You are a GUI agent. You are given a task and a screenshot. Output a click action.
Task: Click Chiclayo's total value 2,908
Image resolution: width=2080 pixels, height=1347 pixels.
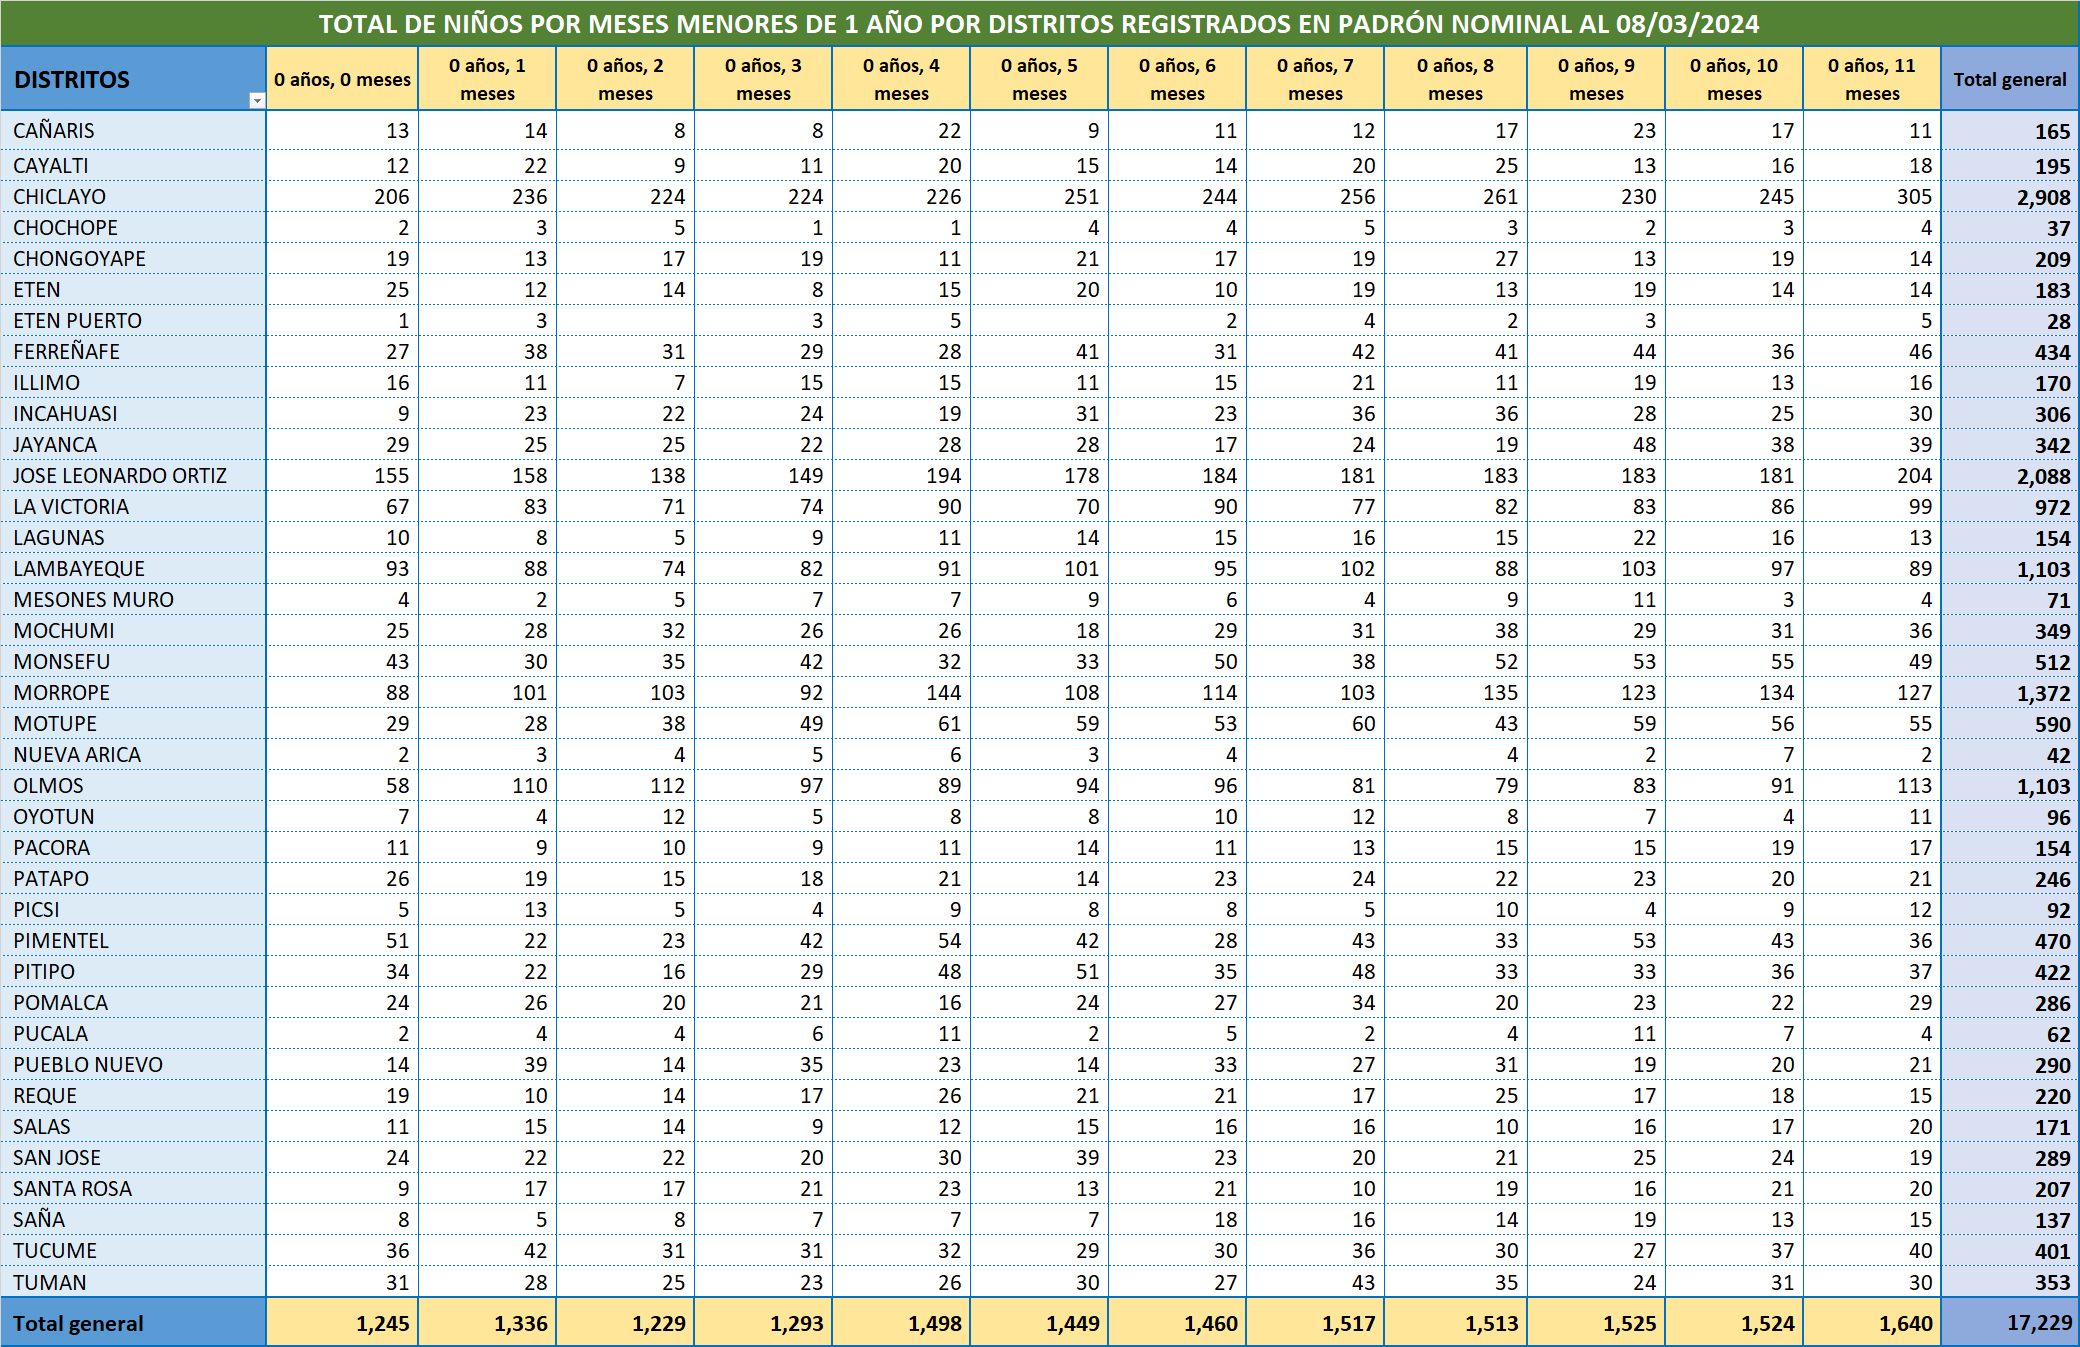point(2043,198)
